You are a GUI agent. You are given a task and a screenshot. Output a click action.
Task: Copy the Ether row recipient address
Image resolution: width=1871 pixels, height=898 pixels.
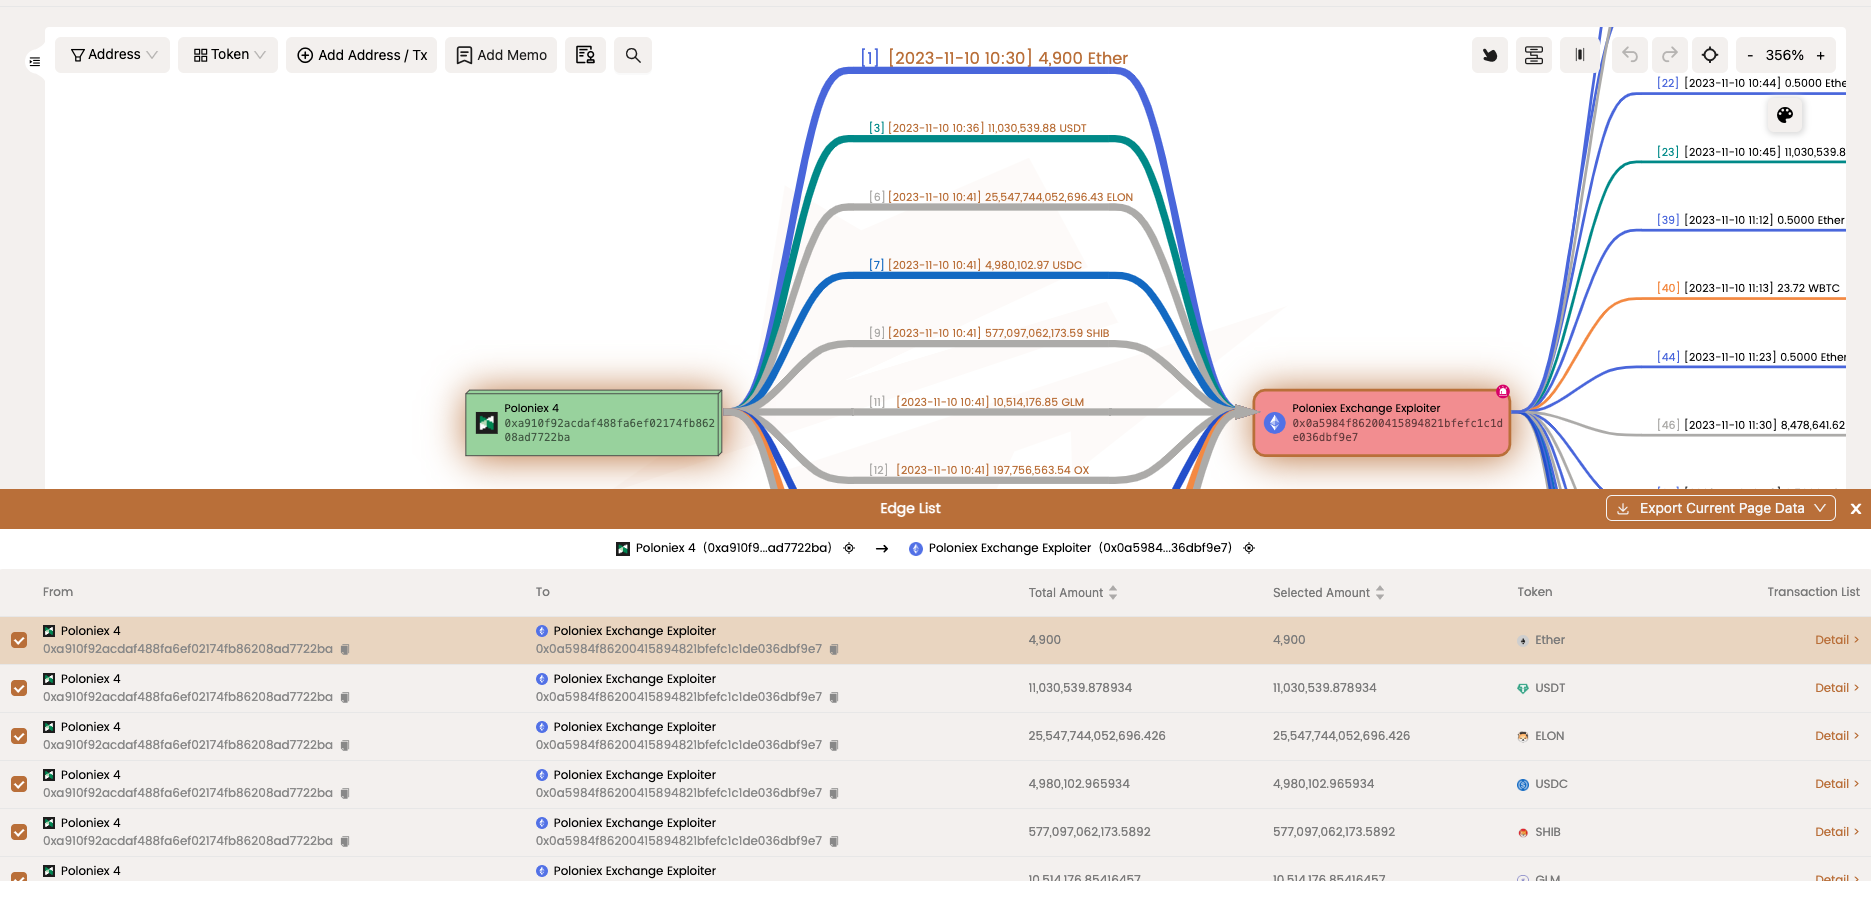tap(834, 650)
